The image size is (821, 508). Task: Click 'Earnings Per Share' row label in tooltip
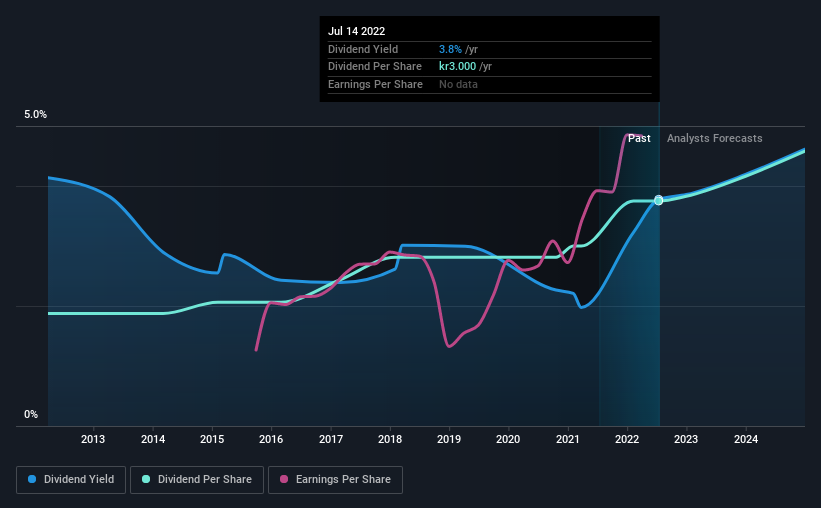pos(375,84)
